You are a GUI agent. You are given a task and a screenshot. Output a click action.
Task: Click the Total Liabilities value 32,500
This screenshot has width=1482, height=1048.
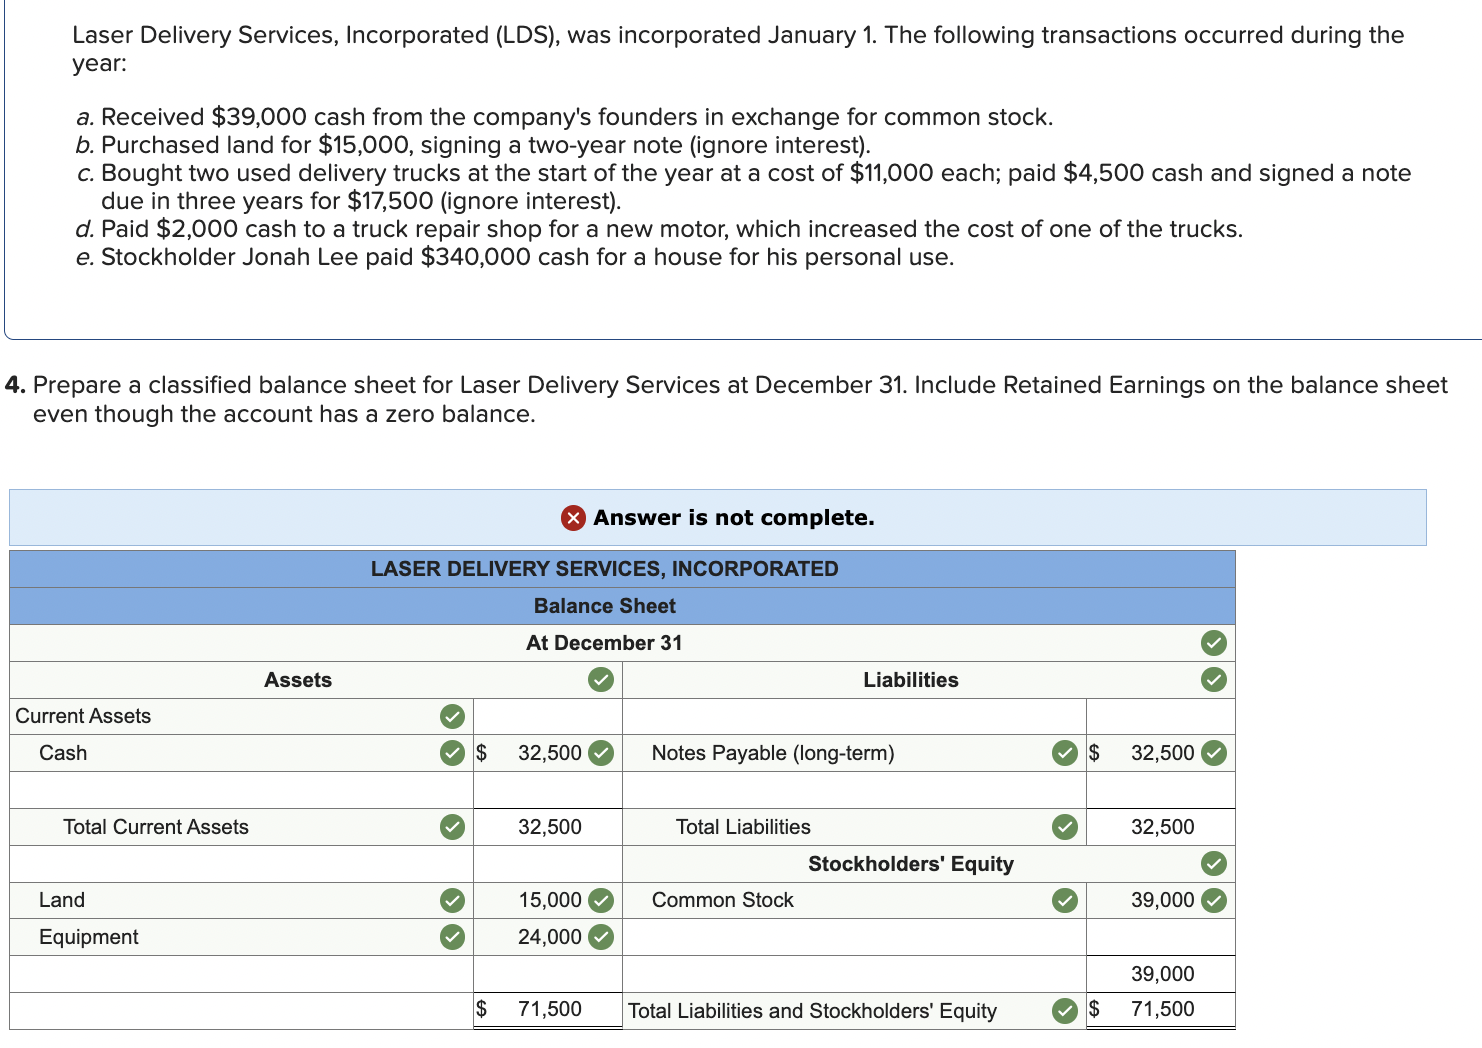[1162, 827]
